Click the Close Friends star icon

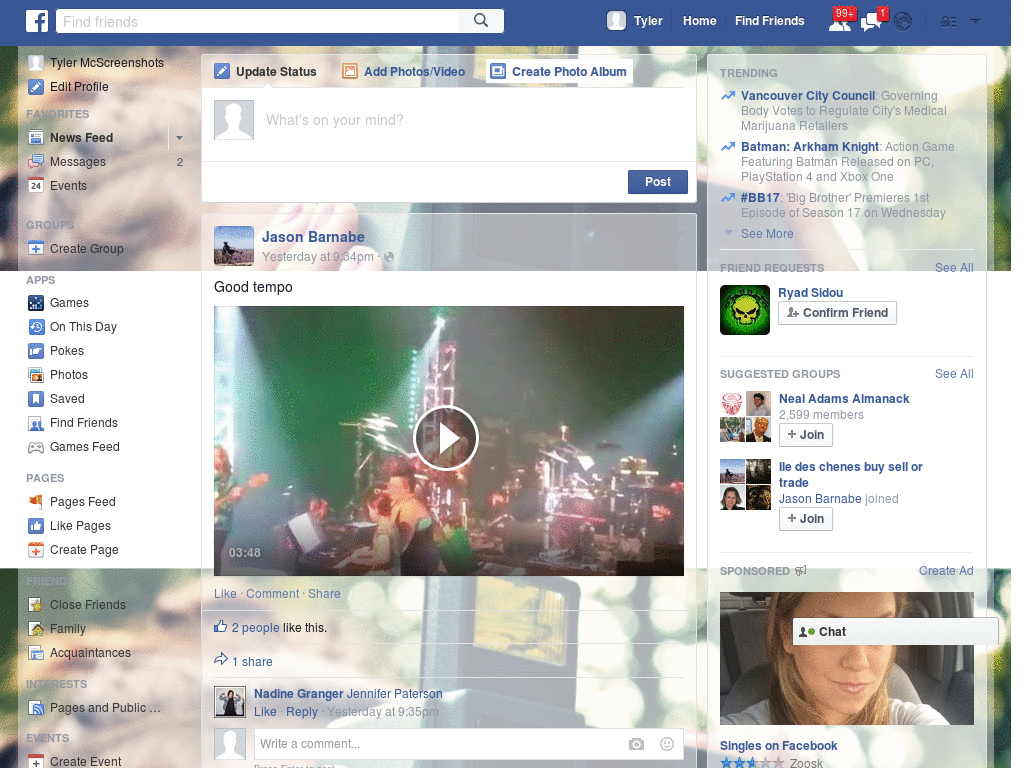pyautogui.click(x=36, y=605)
